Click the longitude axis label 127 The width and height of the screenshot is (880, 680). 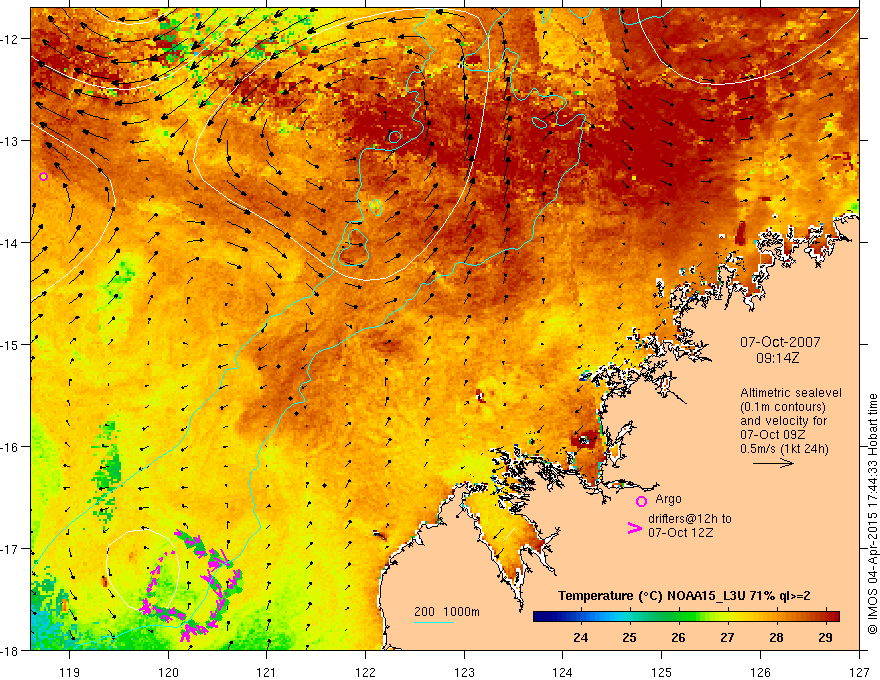tap(859, 672)
